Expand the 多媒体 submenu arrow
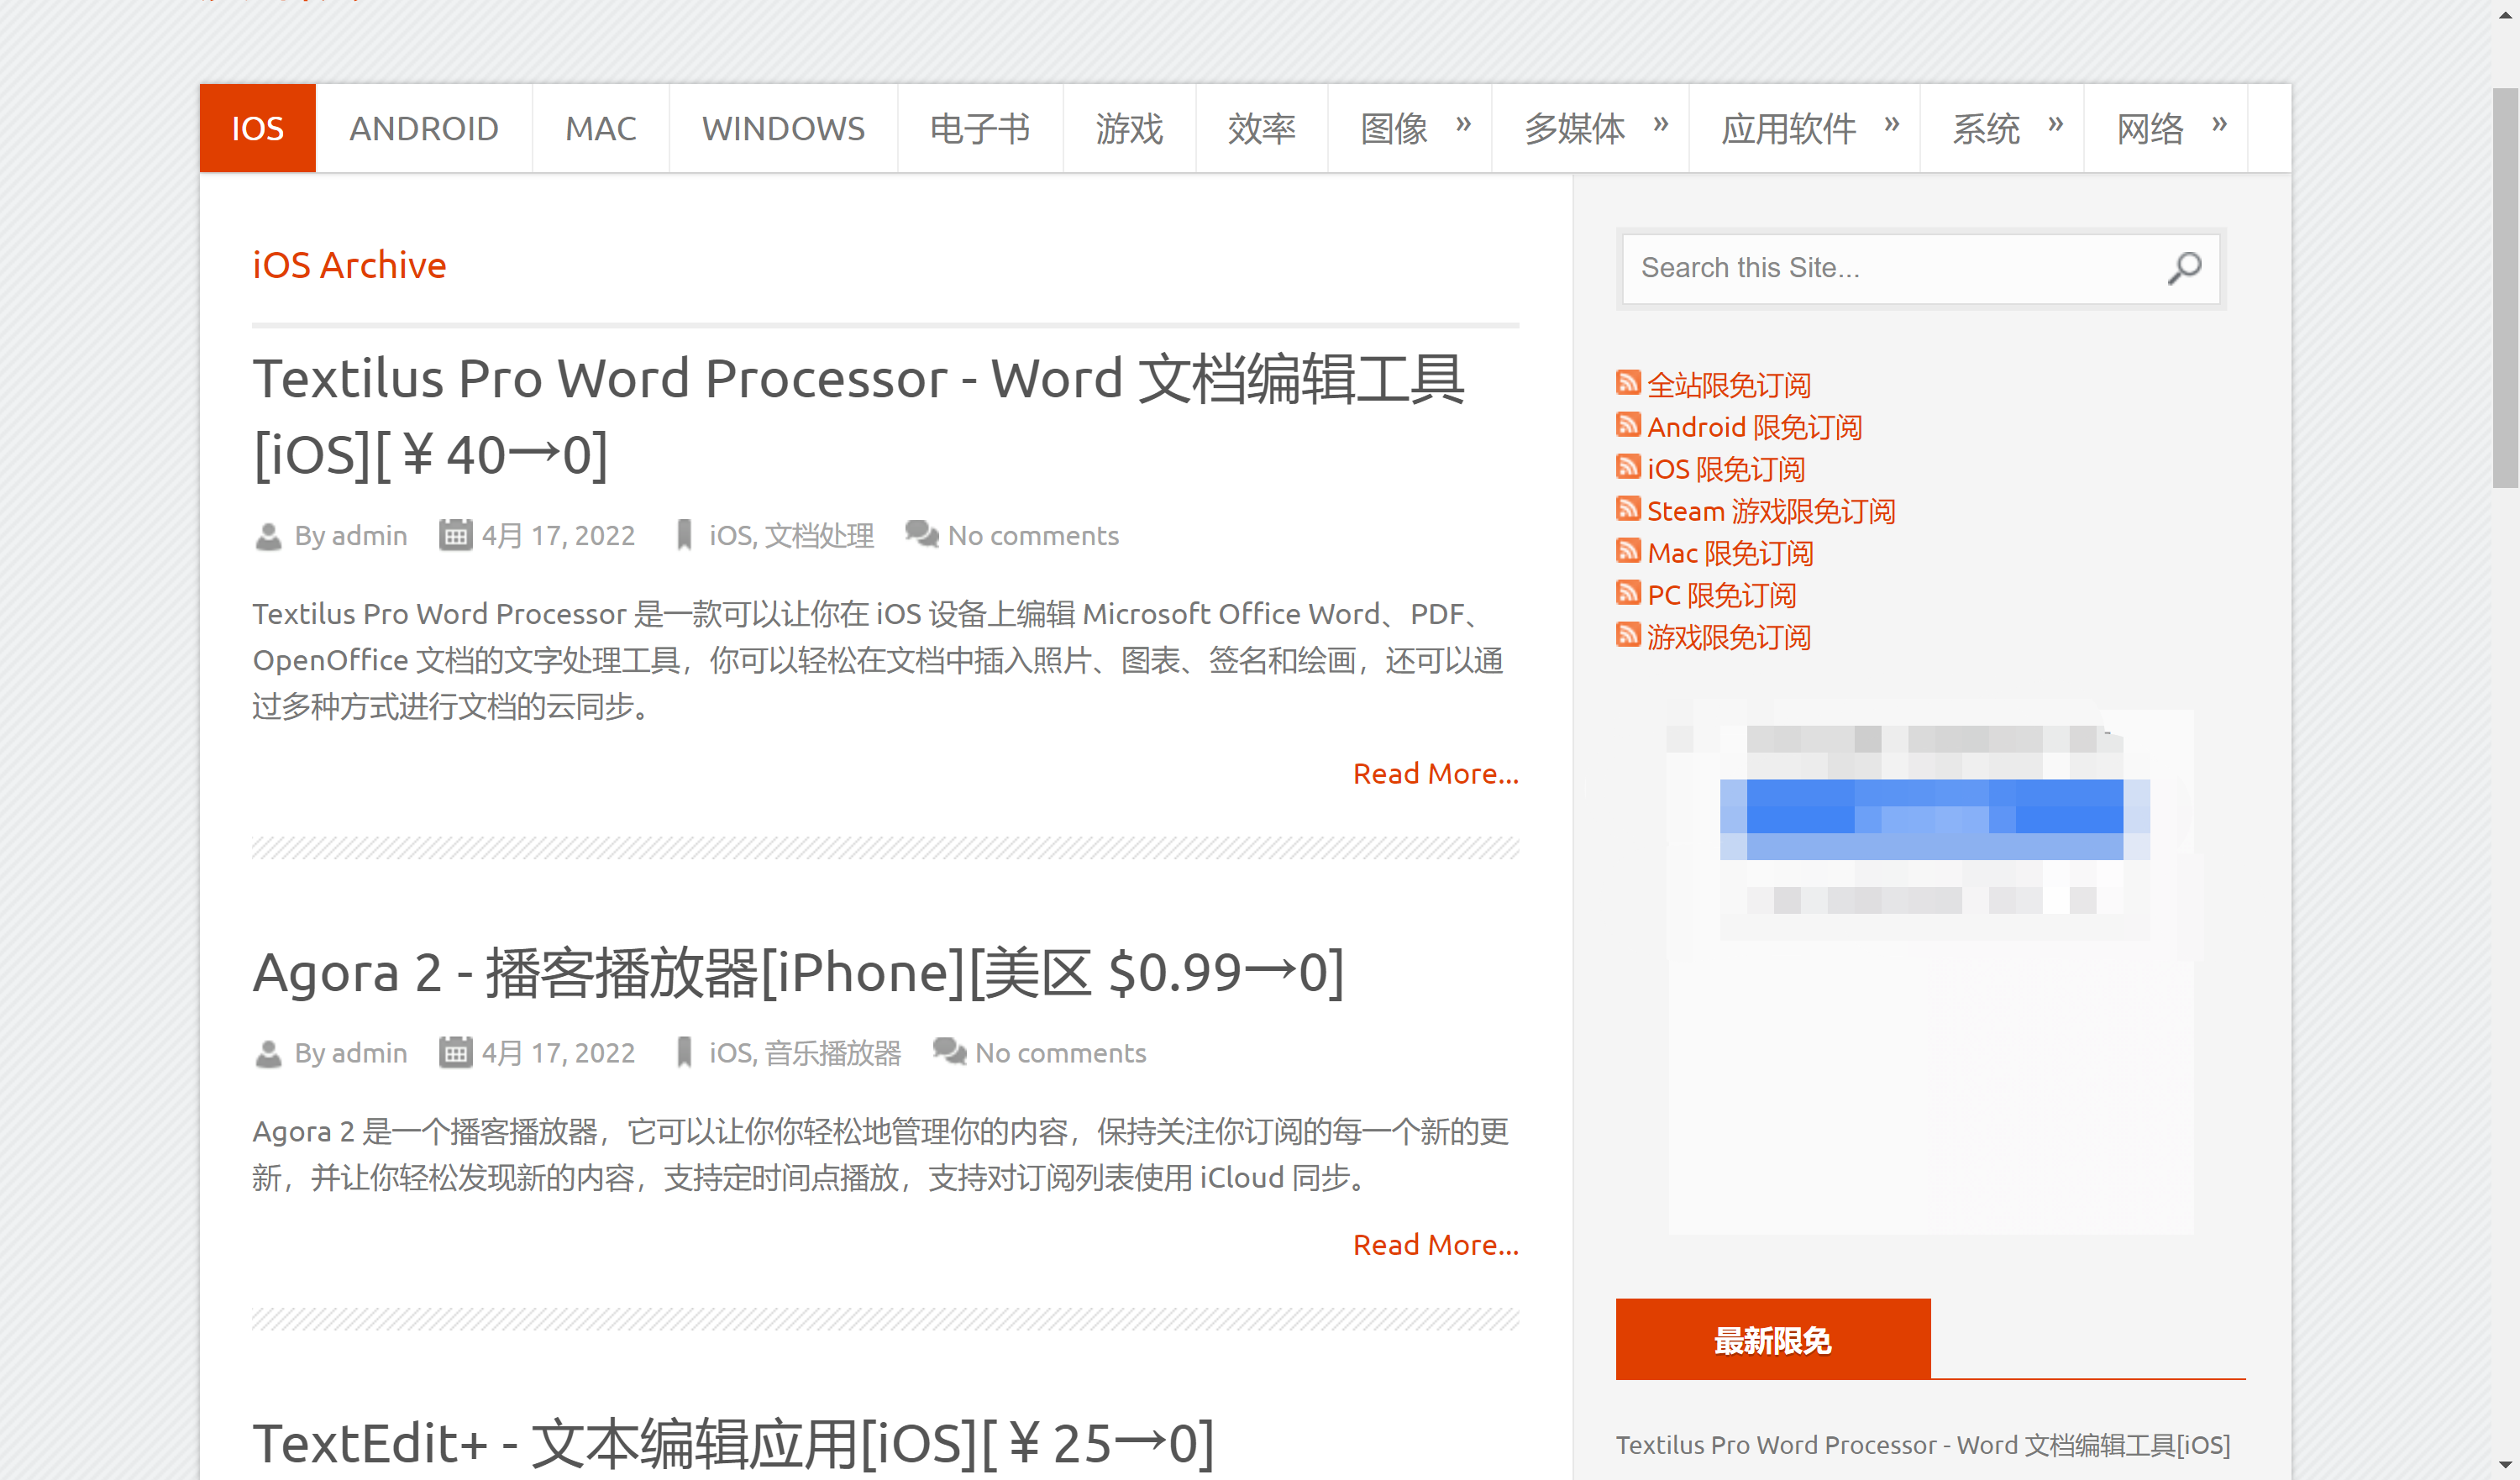Image resolution: width=2520 pixels, height=1480 pixels. 1660,125
